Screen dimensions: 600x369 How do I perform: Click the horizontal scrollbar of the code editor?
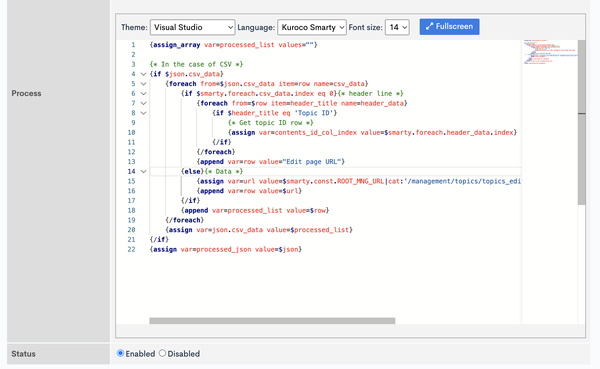point(272,321)
